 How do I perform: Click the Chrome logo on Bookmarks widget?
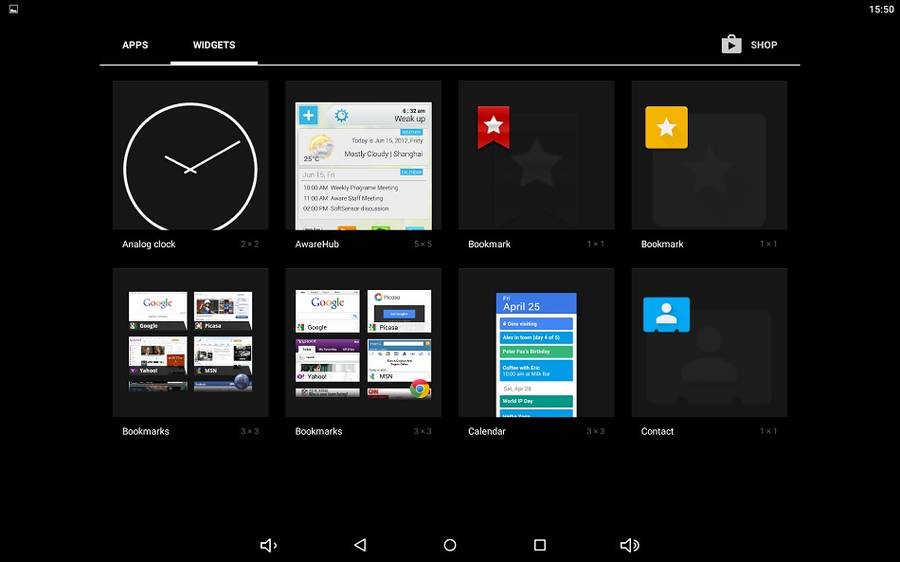[x=420, y=389]
